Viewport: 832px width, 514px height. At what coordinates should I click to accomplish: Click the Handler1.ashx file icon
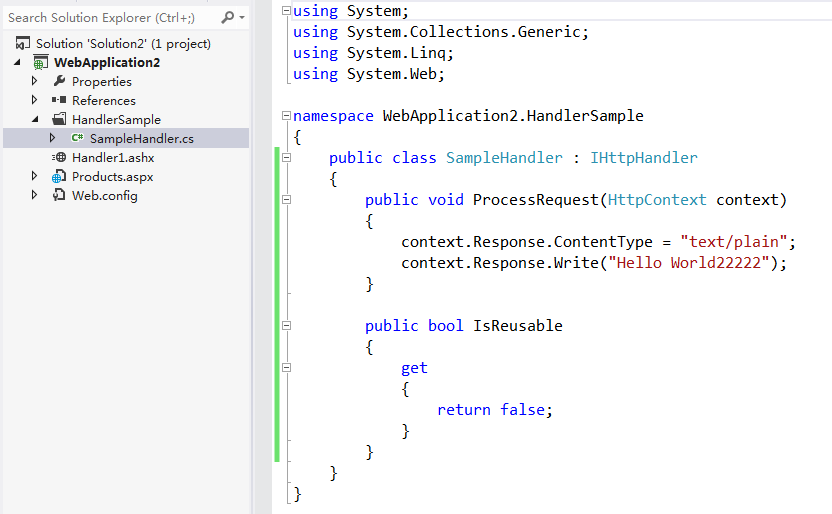pos(59,157)
